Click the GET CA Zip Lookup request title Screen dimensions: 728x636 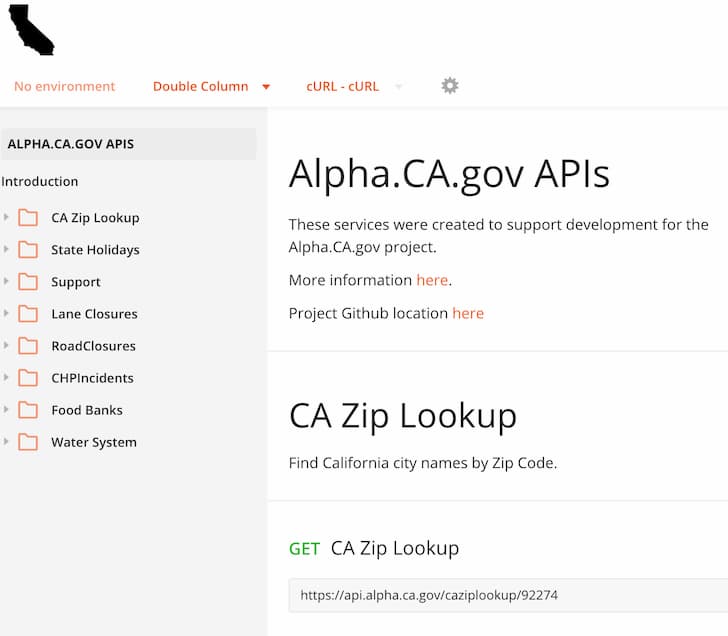coord(395,548)
